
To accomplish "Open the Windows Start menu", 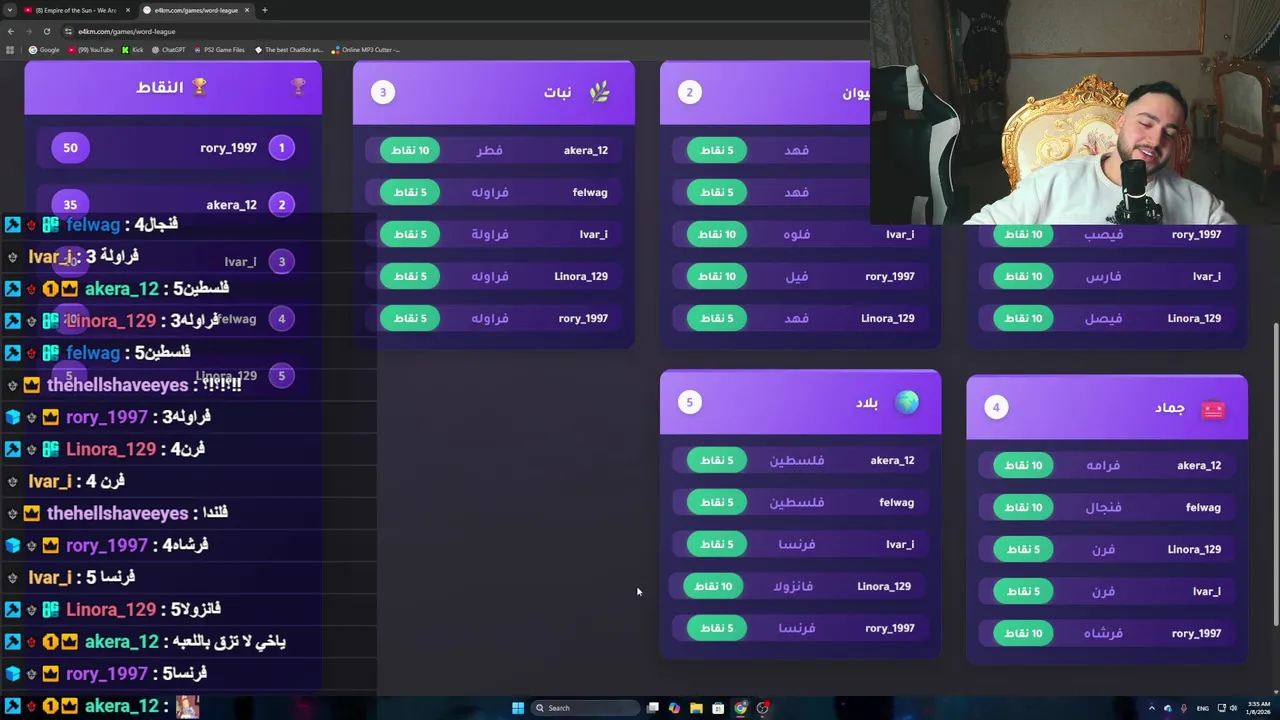I will (x=517, y=708).
